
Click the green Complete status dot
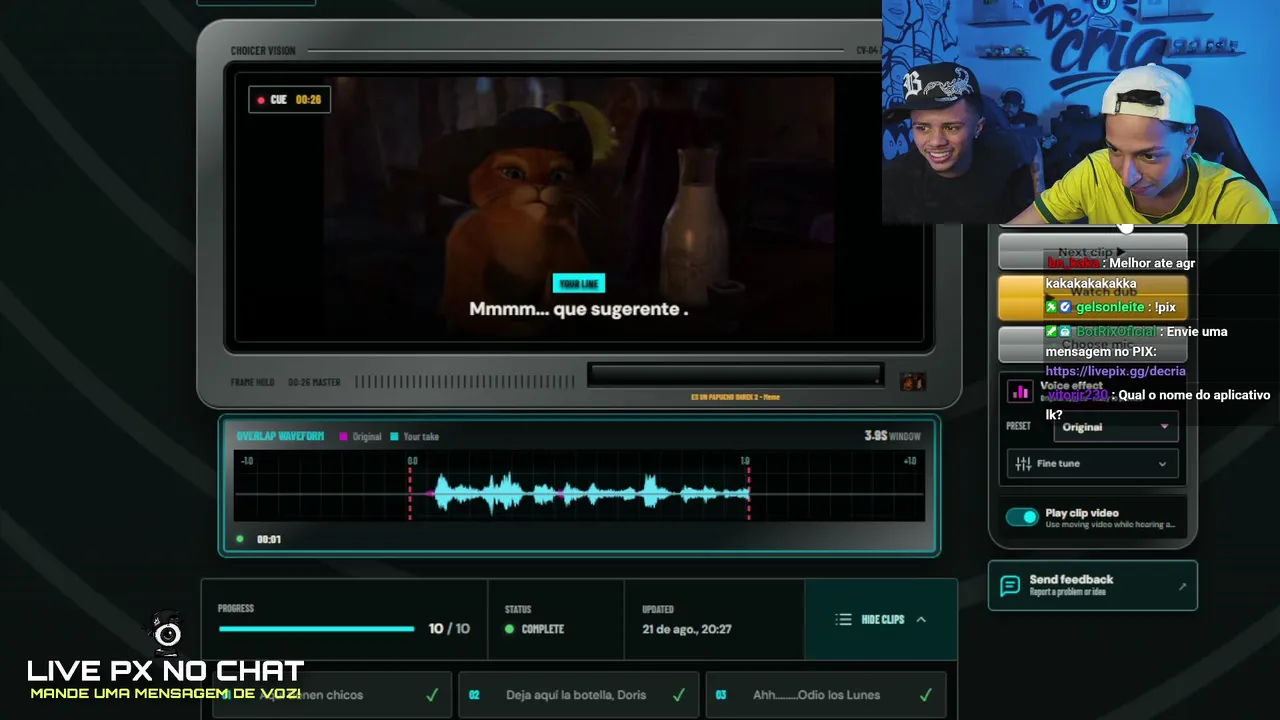509,629
